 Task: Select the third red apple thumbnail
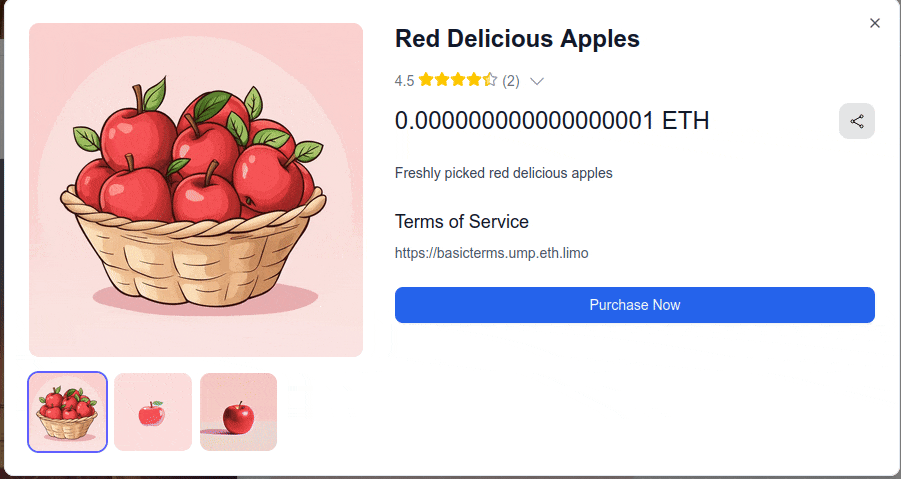238,412
